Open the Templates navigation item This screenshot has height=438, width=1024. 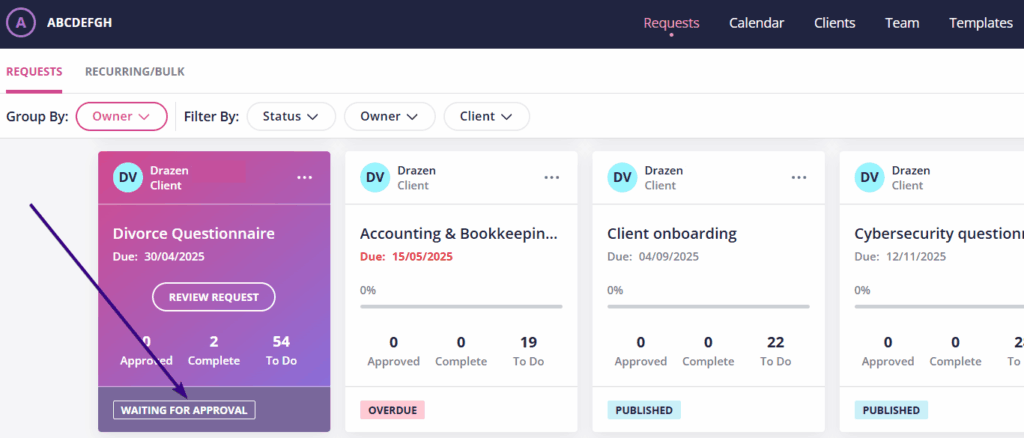click(x=980, y=23)
